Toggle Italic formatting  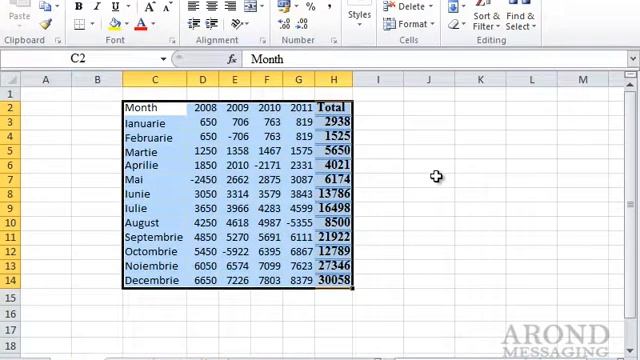point(97,7)
